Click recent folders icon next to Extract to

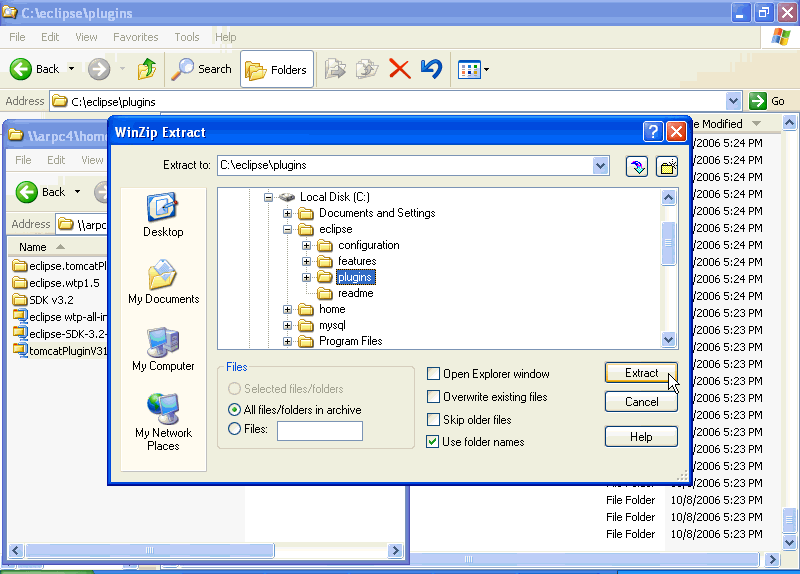click(637, 166)
